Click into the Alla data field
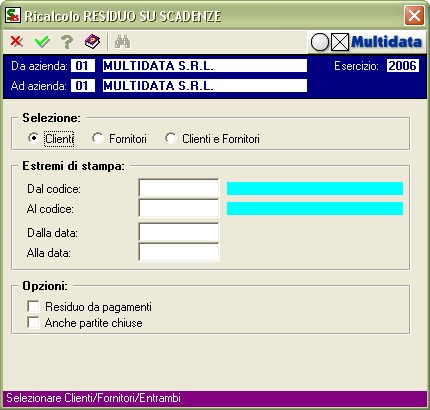430x410 pixels. 179,252
